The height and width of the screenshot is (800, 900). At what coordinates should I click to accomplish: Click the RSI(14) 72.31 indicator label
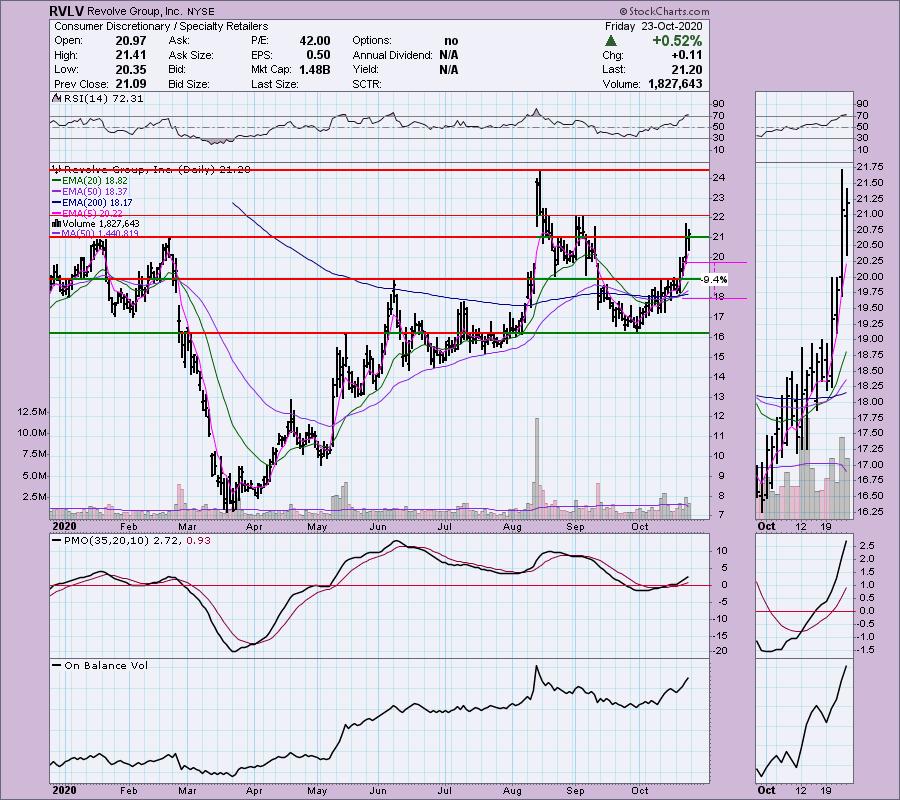(103, 98)
